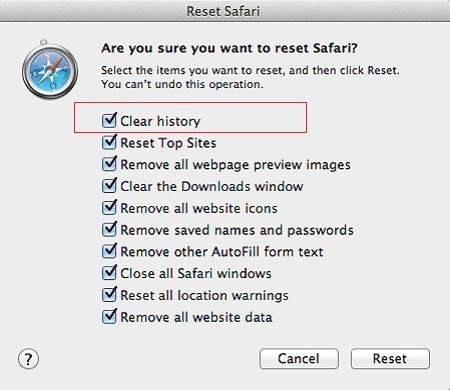Uncheck Close all Safari windows
Screen dimensions: 450x390
click(109, 273)
